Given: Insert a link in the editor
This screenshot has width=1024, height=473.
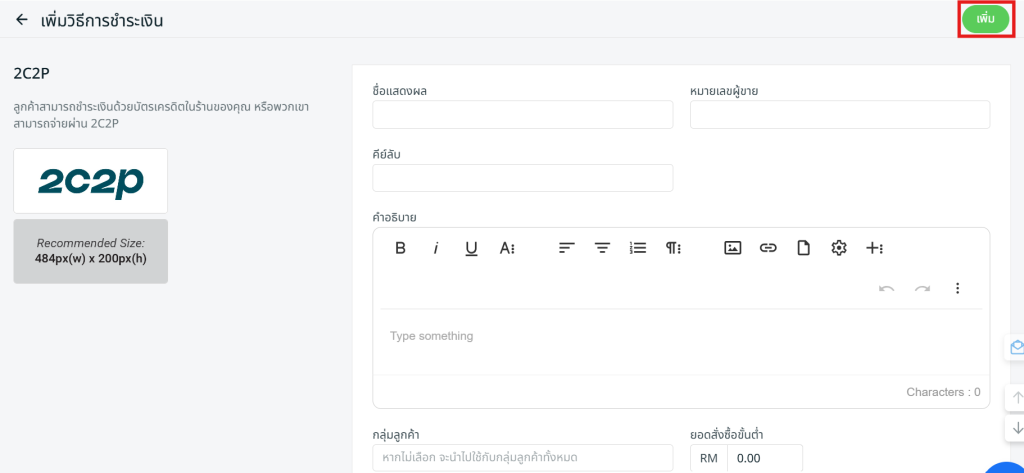Looking at the screenshot, I should (768, 248).
